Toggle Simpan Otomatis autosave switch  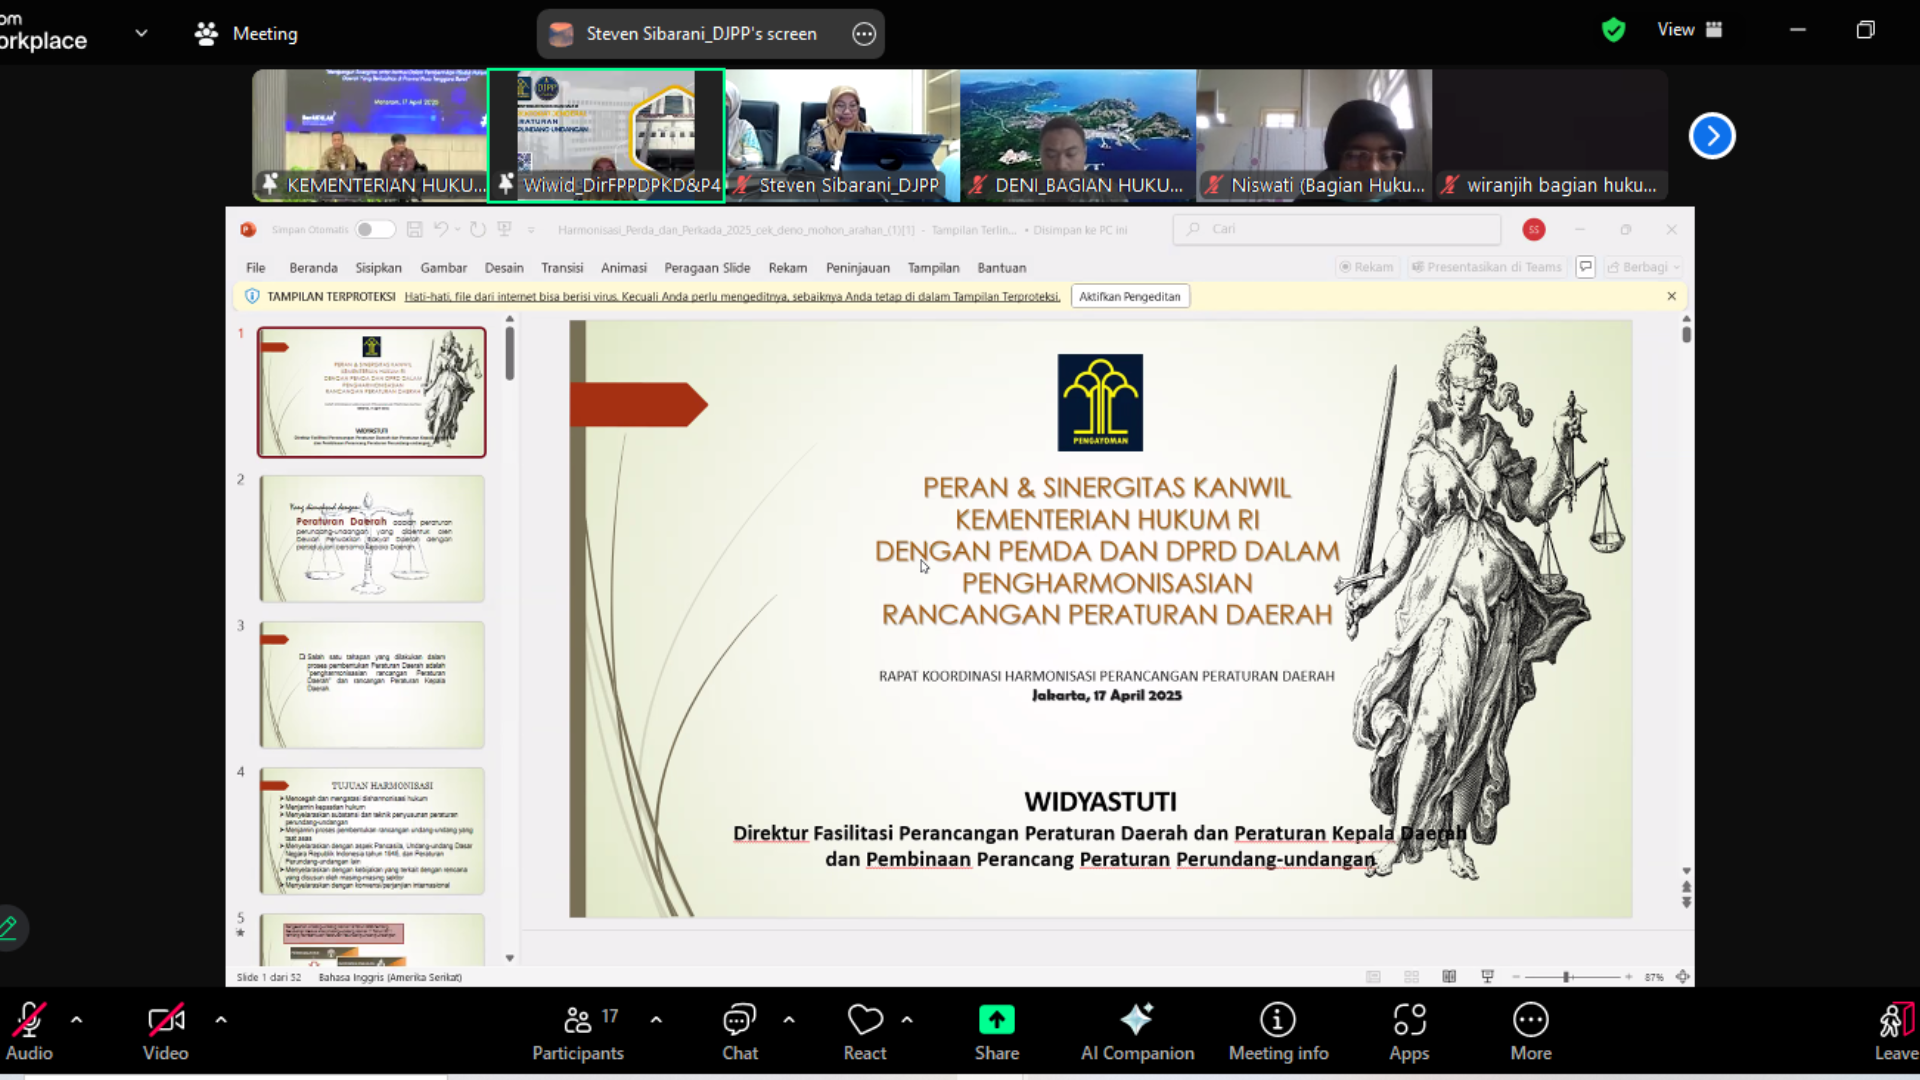374,229
